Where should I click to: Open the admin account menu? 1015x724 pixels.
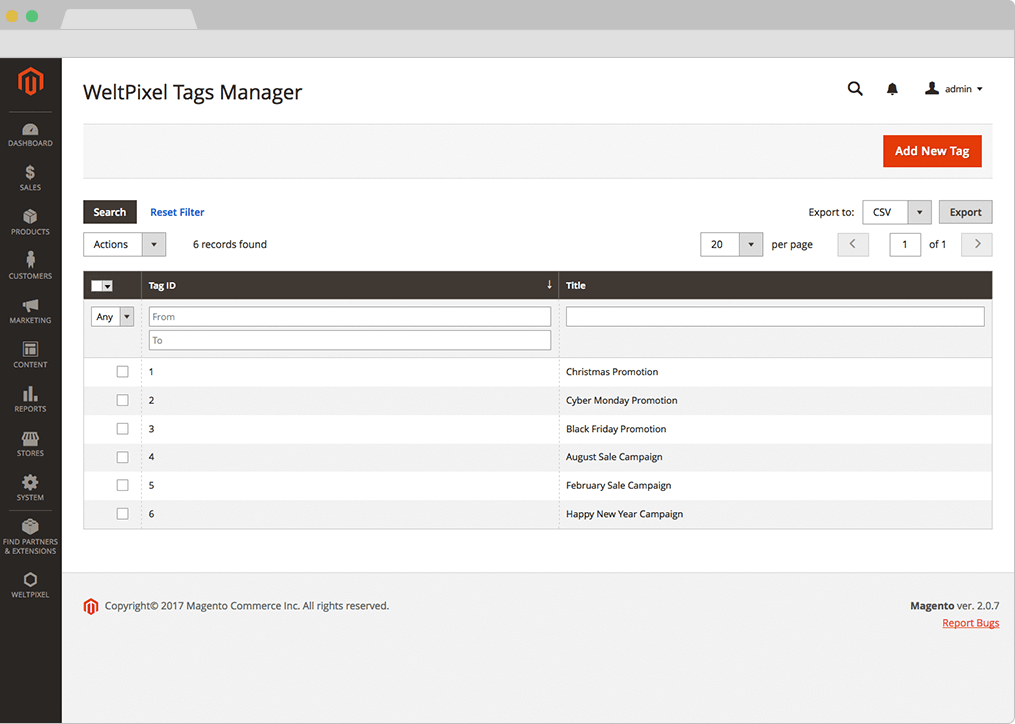pos(953,89)
